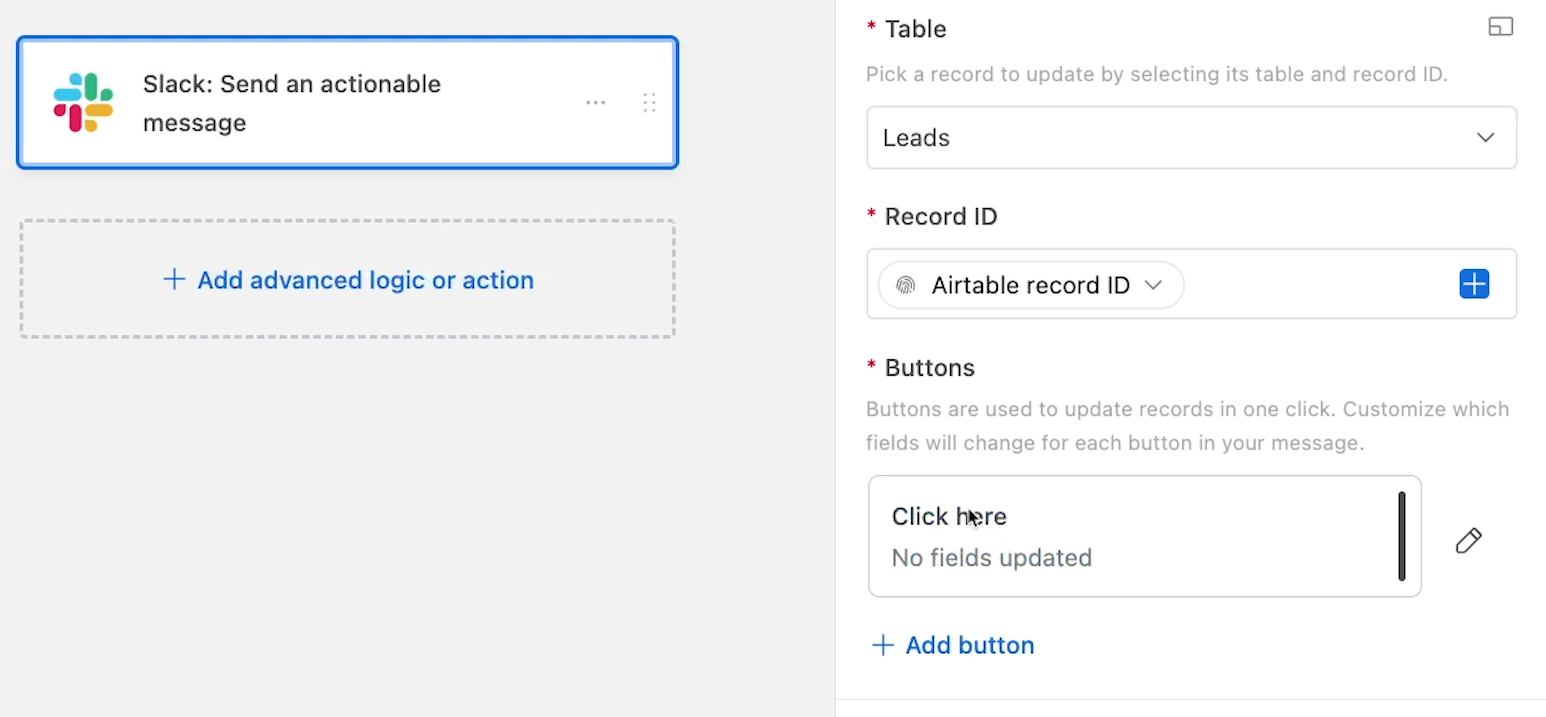The image size is (1546, 717).
Task: Edit the Click here button with pencil icon
Action: coord(1468,541)
